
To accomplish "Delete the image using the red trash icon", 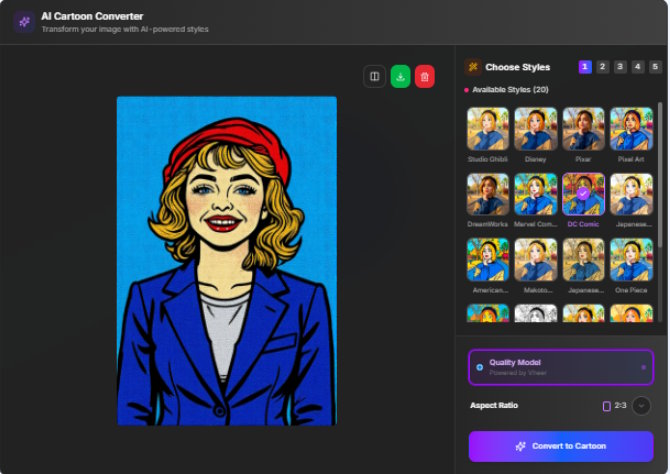I will point(425,76).
